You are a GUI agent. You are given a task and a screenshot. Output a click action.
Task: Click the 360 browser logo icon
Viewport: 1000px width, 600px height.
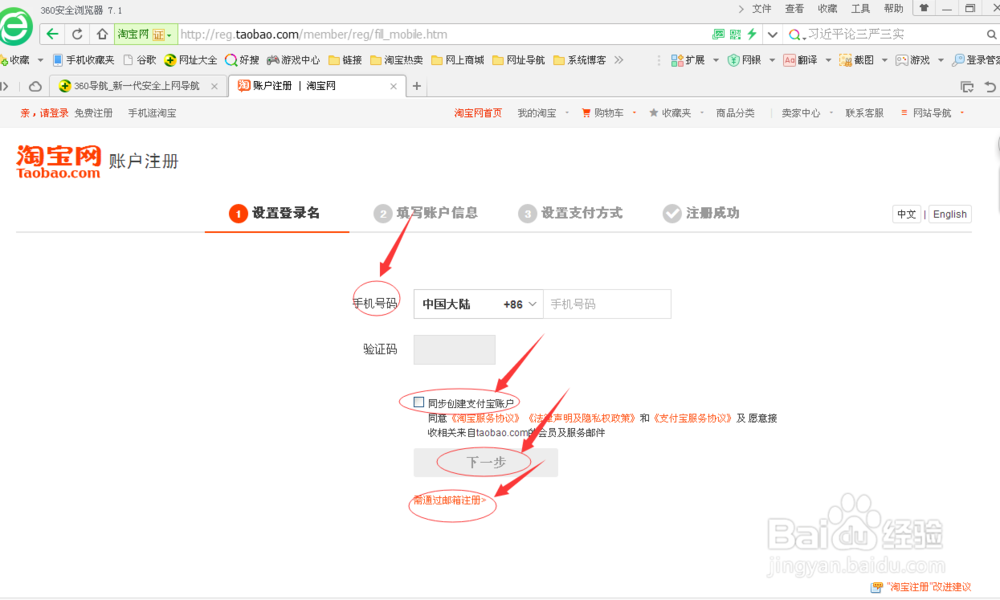16,27
